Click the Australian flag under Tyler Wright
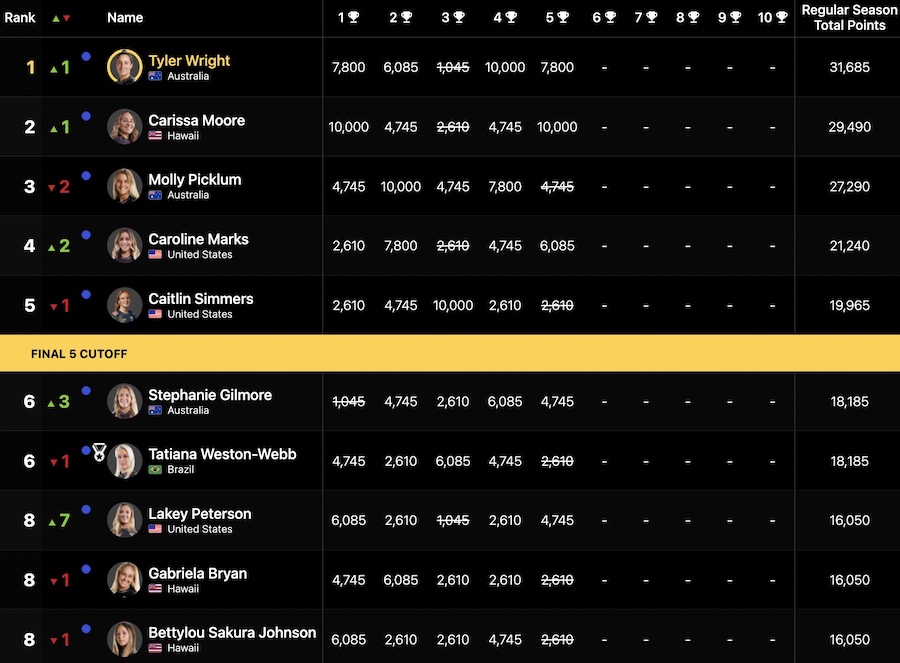The height and width of the screenshot is (663, 900). pyautogui.click(x=155, y=76)
